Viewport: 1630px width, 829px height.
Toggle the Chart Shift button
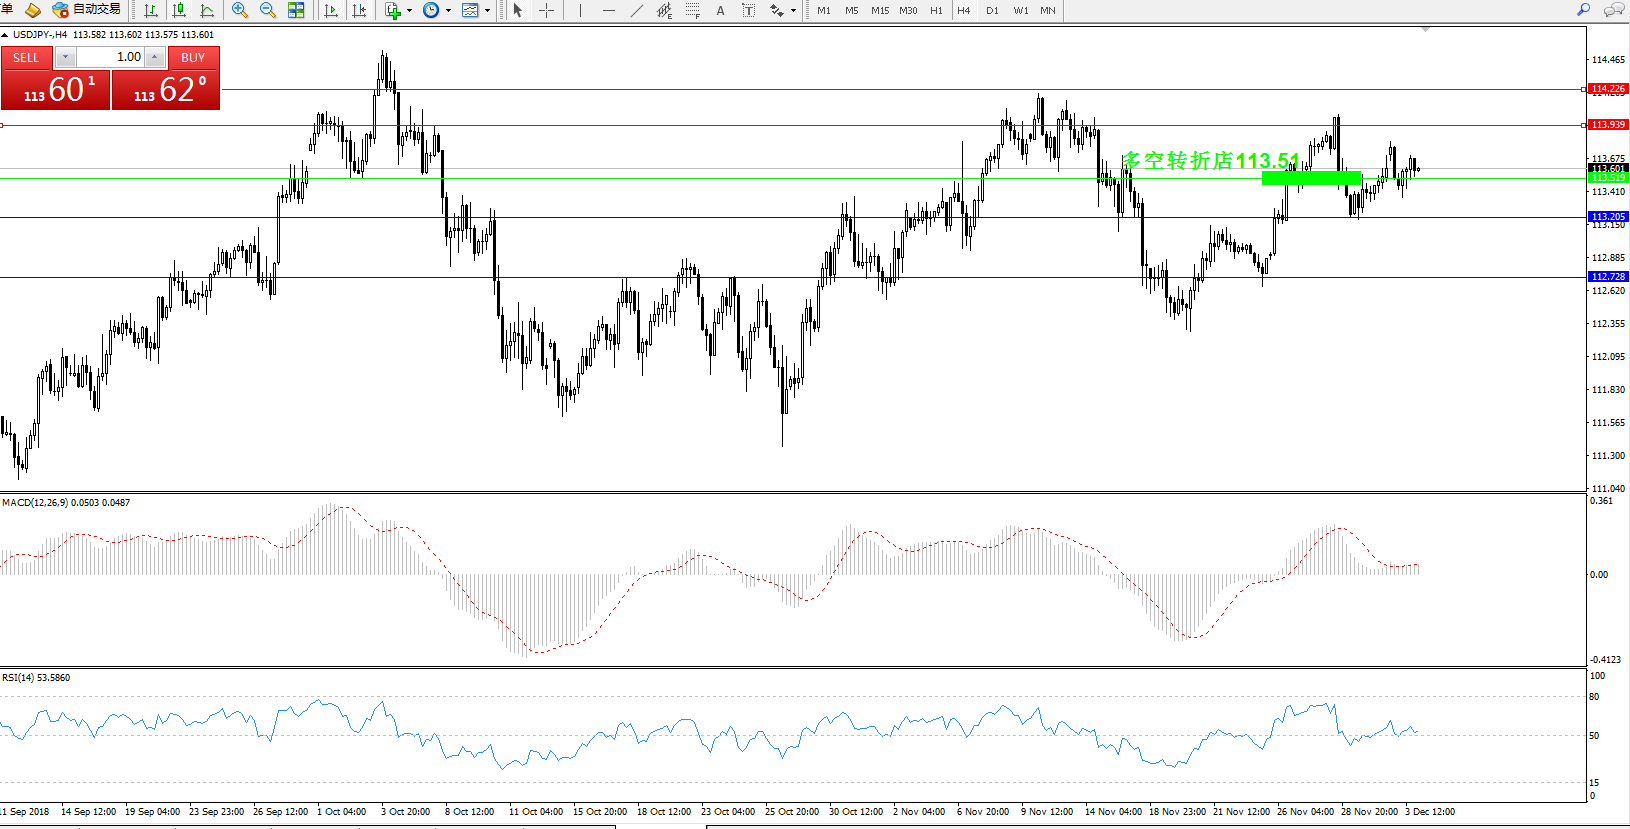click(x=359, y=10)
